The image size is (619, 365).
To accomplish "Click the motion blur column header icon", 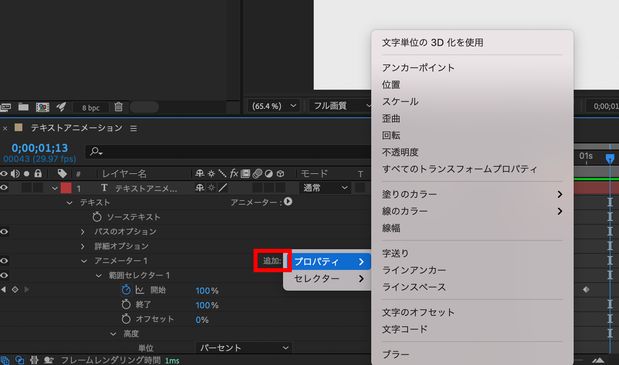I will pyautogui.click(x=257, y=173).
